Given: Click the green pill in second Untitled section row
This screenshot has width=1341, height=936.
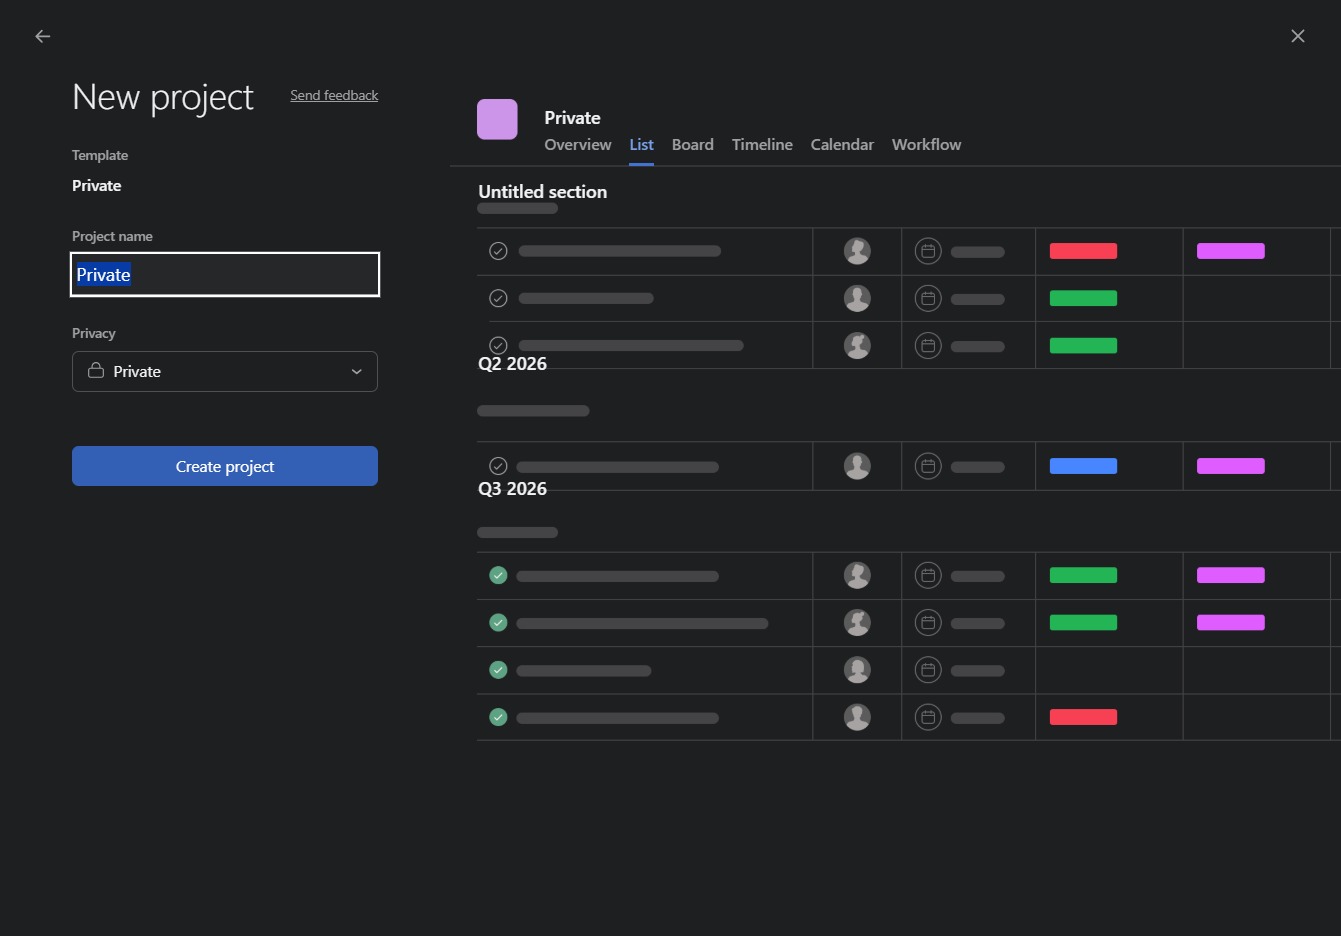Looking at the screenshot, I should [1083, 298].
